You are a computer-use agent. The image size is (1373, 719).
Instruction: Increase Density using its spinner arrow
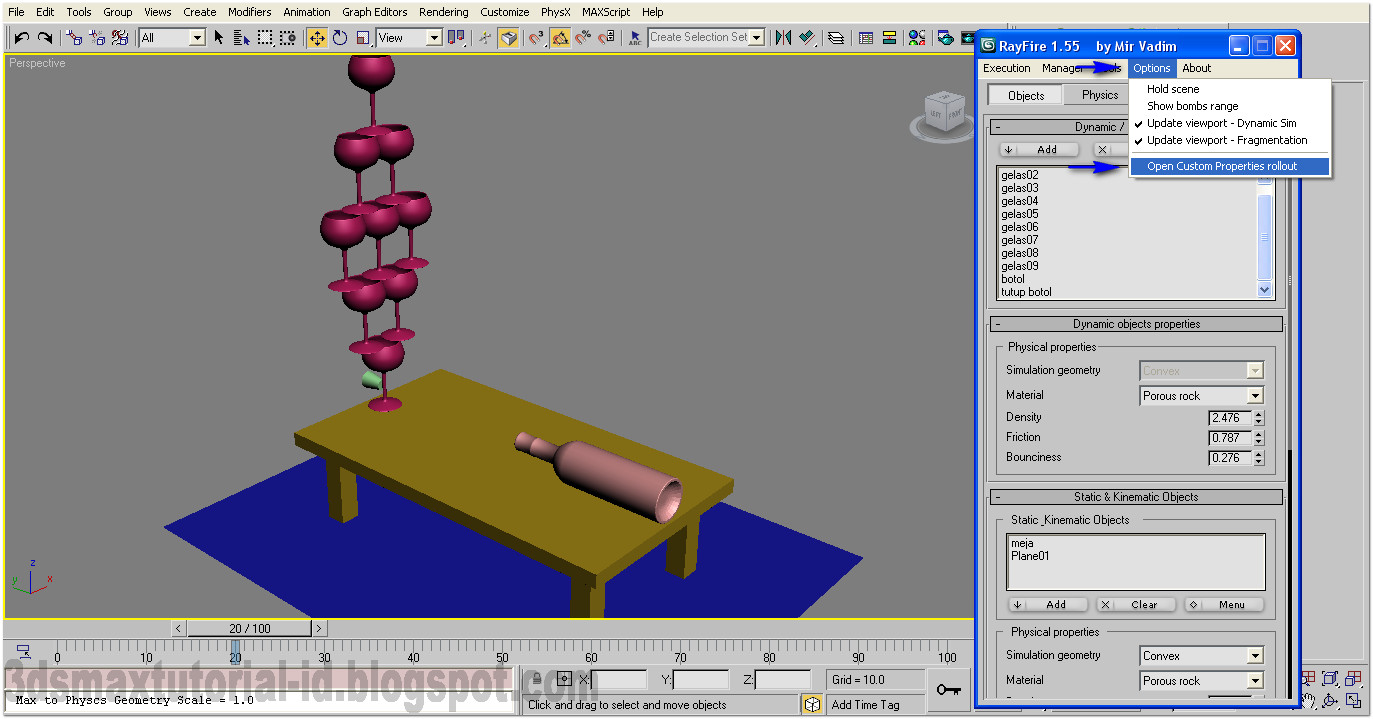pos(1258,413)
